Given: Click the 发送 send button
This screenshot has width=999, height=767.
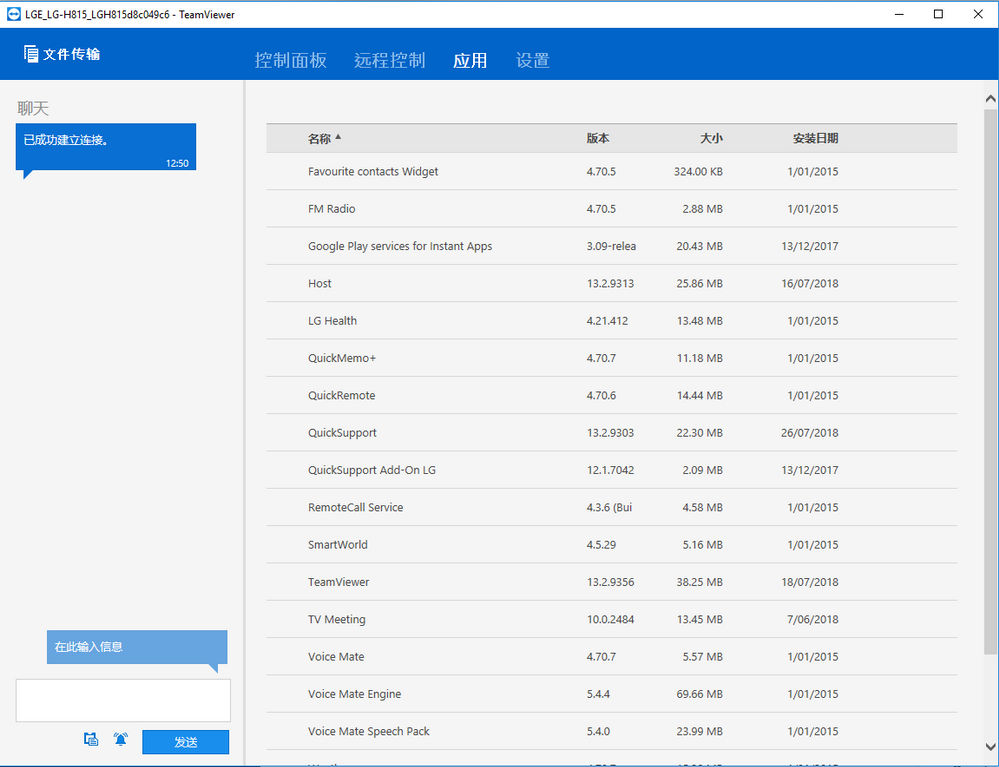Looking at the screenshot, I should (x=185, y=742).
